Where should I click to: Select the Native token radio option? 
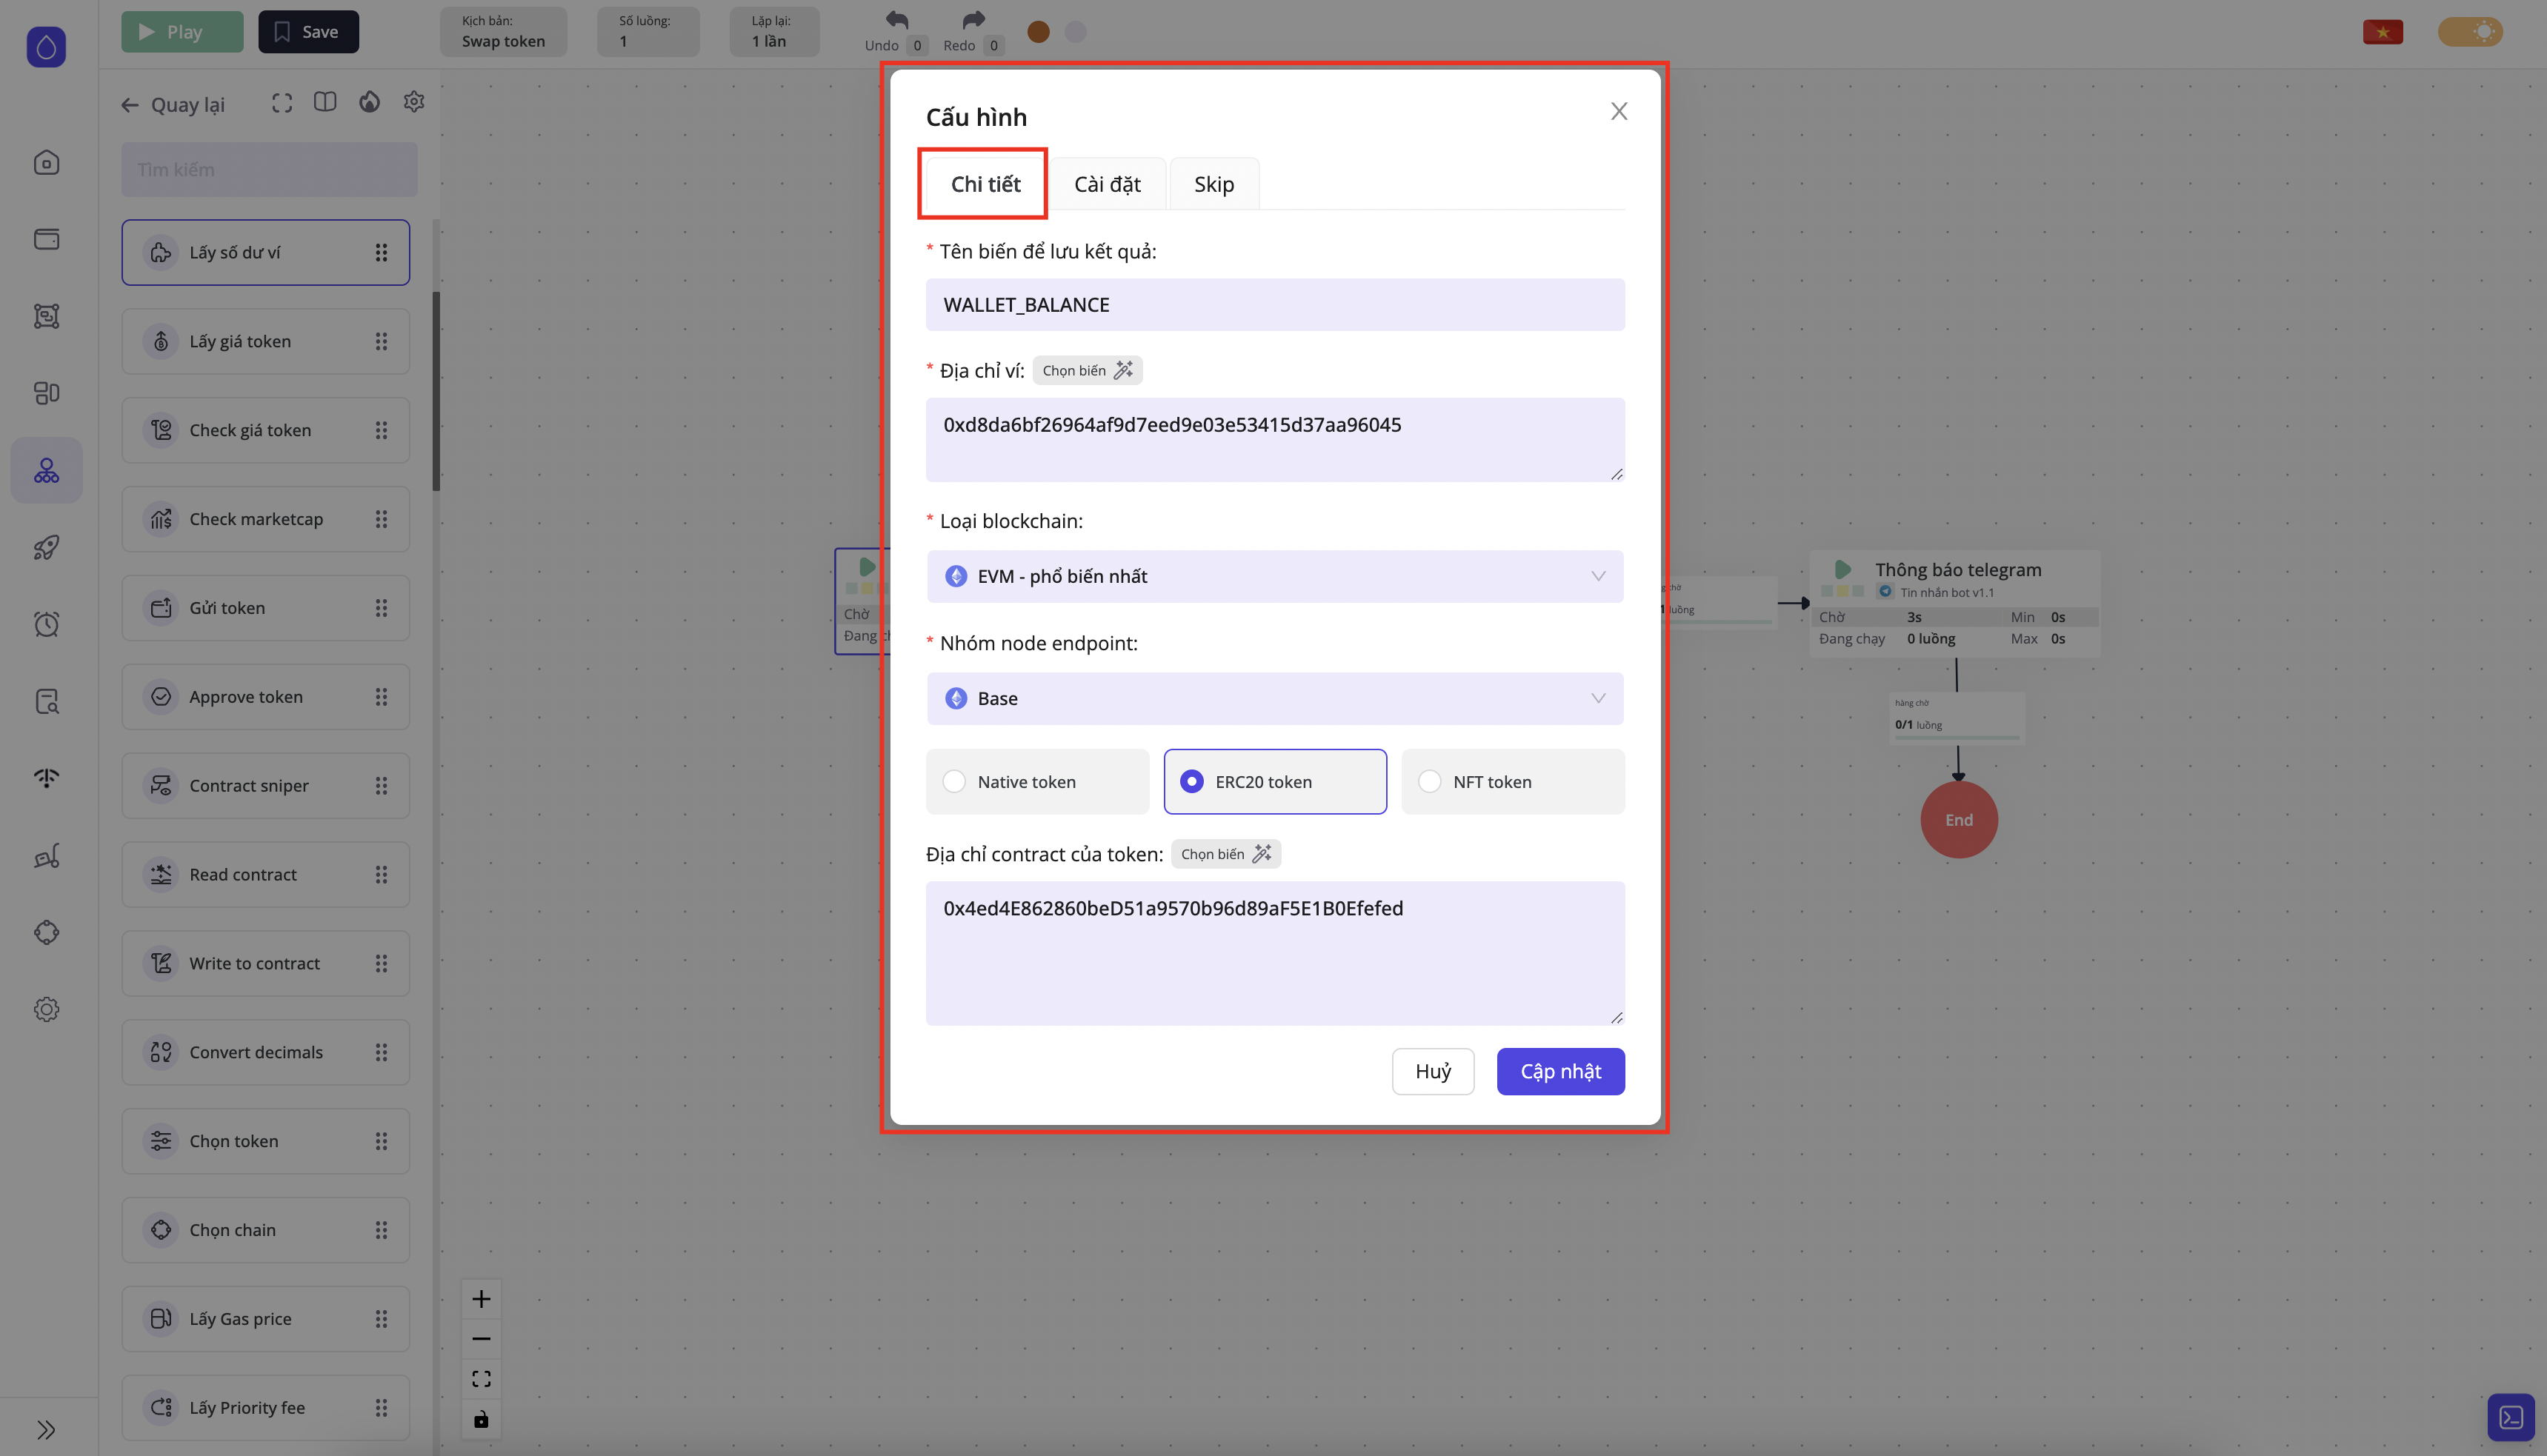coord(954,781)
